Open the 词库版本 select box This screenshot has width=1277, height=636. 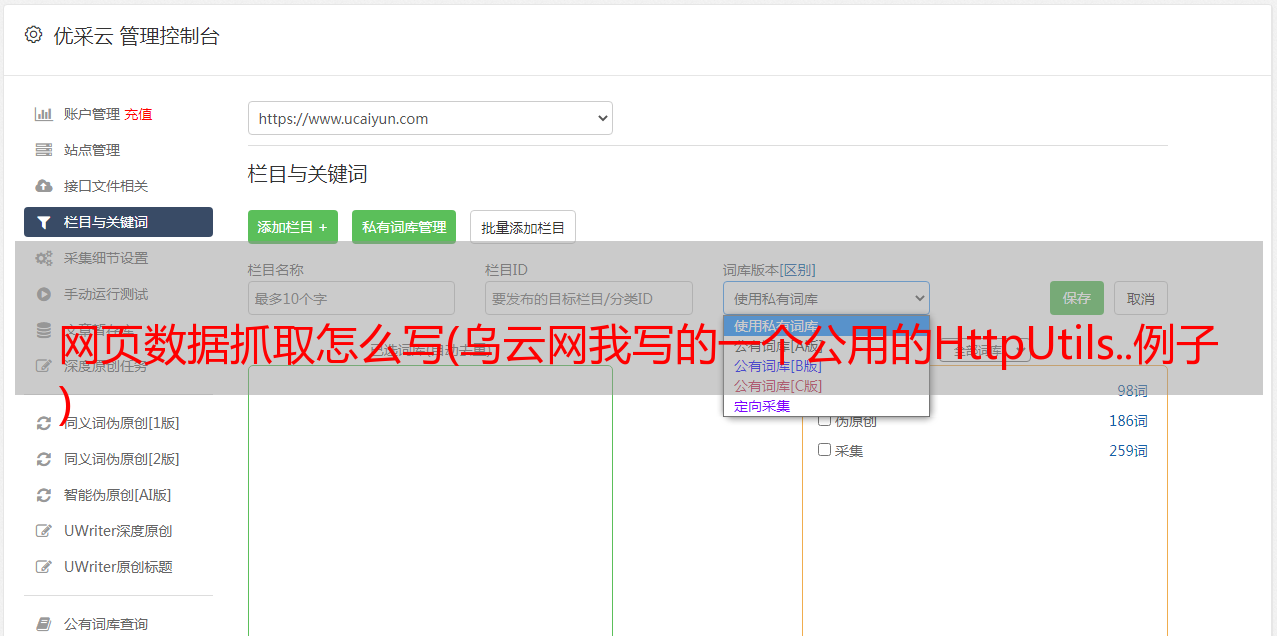click(826, 298)
